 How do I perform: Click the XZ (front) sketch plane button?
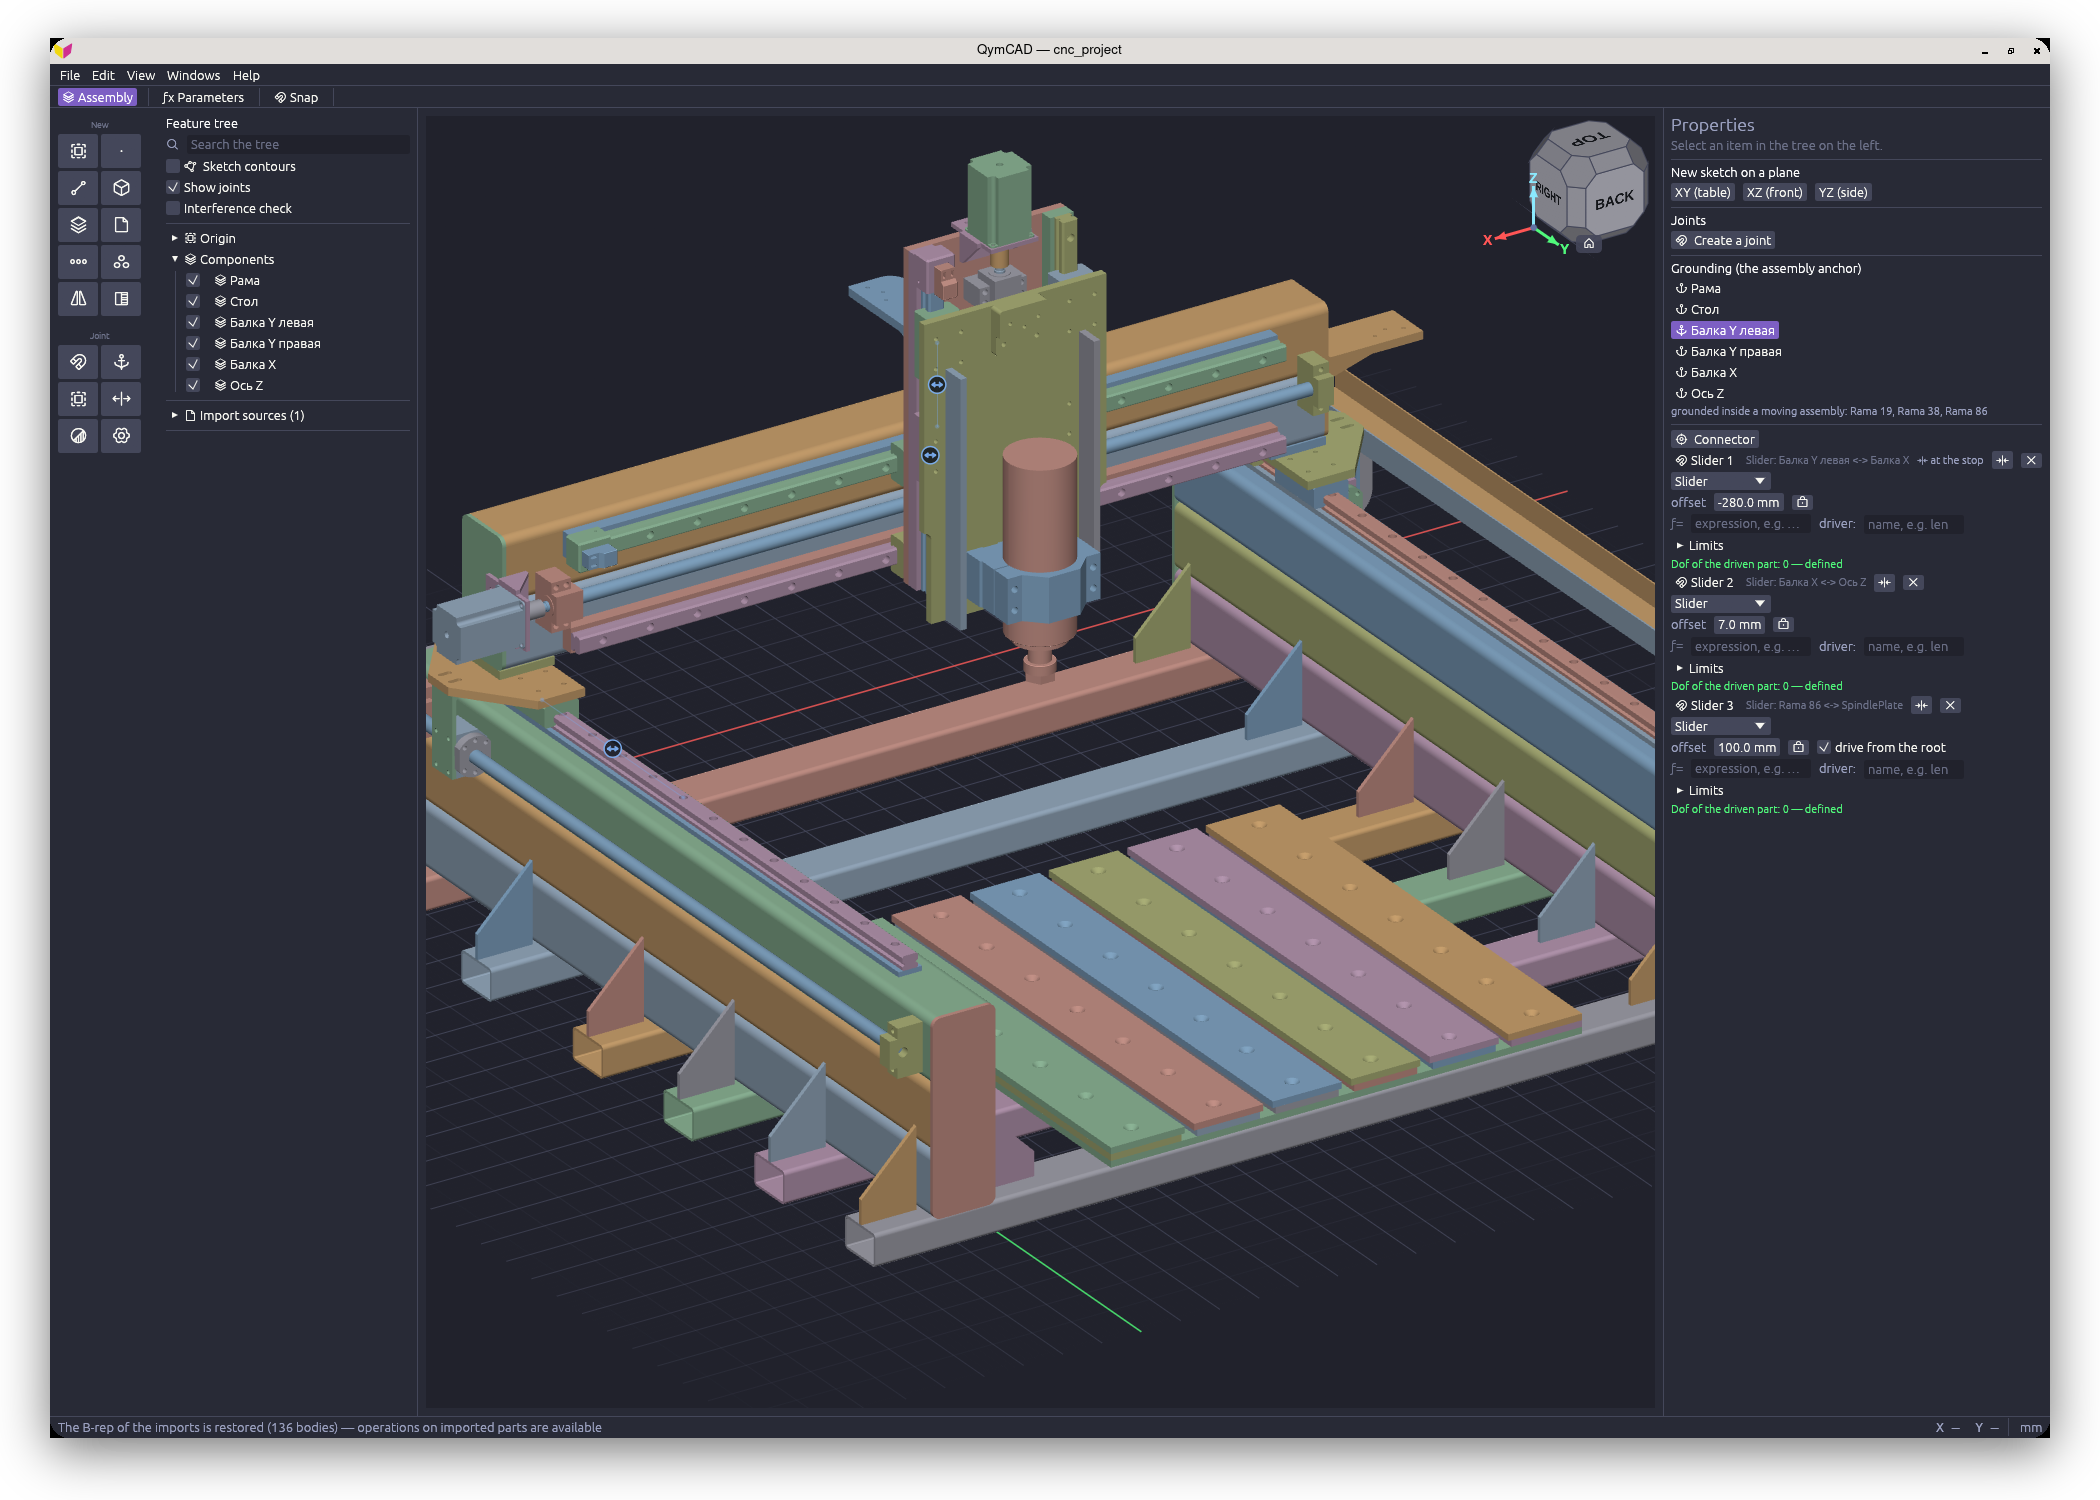pos(1774,192)
